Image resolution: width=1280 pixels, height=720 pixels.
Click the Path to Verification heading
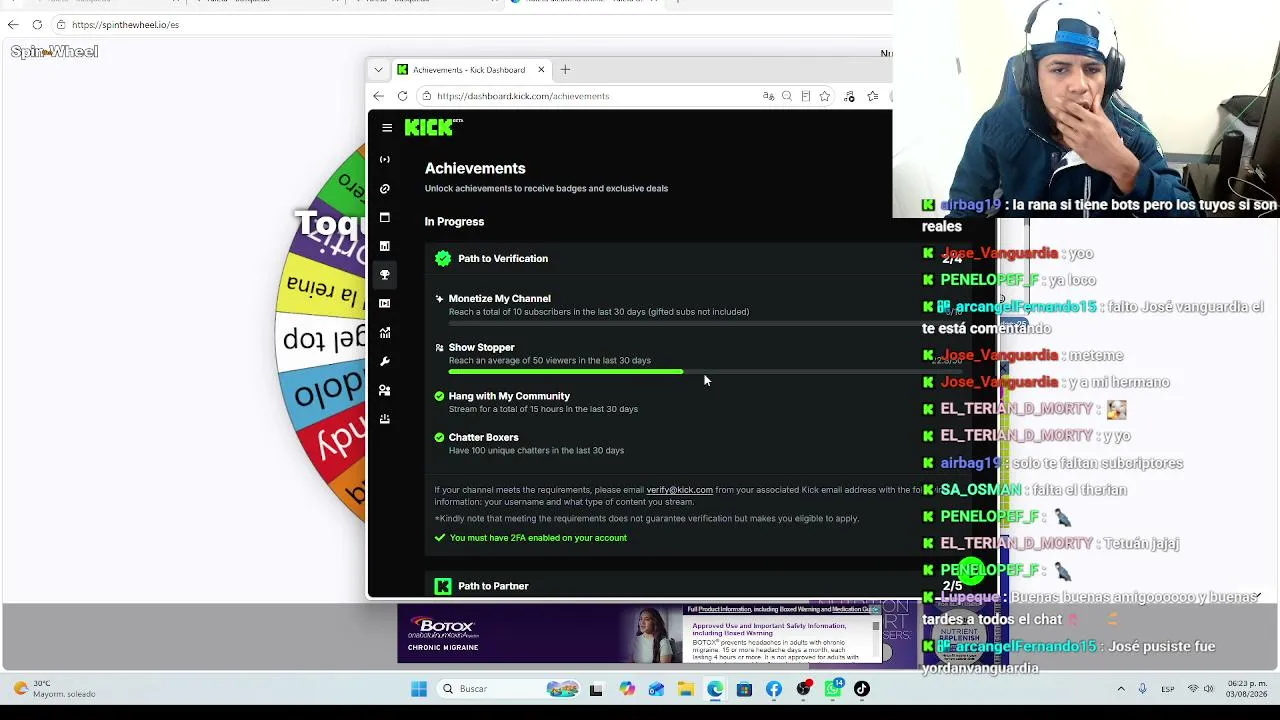coord(503,259)
